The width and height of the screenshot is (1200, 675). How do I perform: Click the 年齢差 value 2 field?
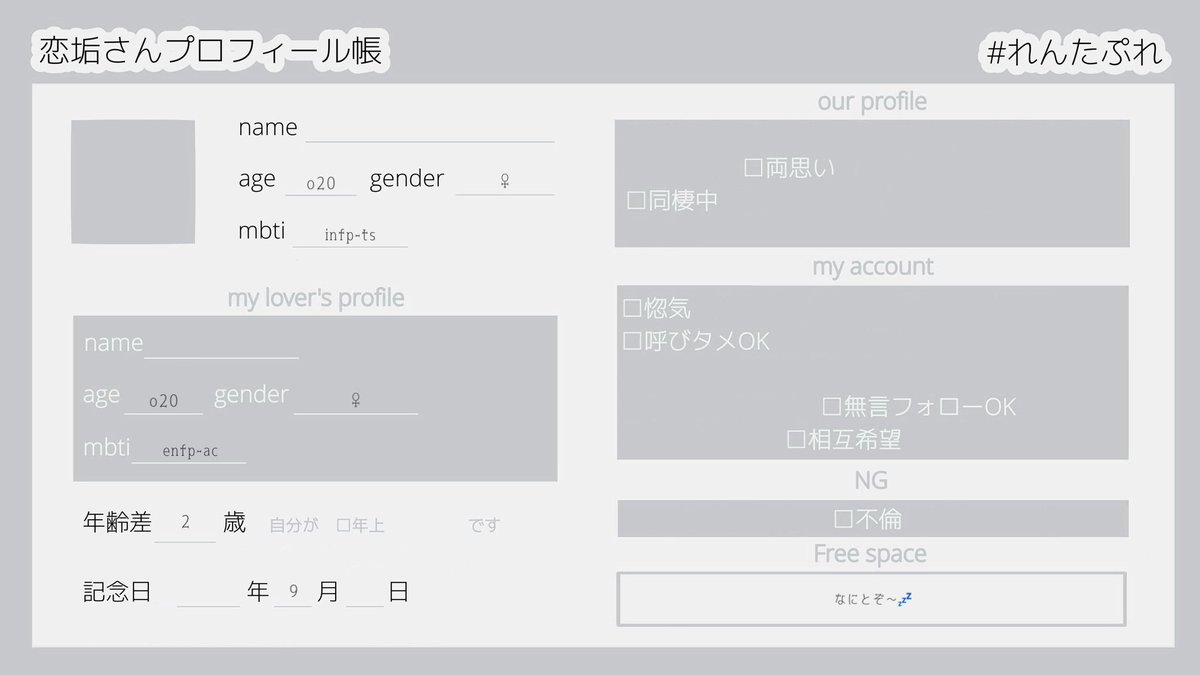tap(185, 523)
